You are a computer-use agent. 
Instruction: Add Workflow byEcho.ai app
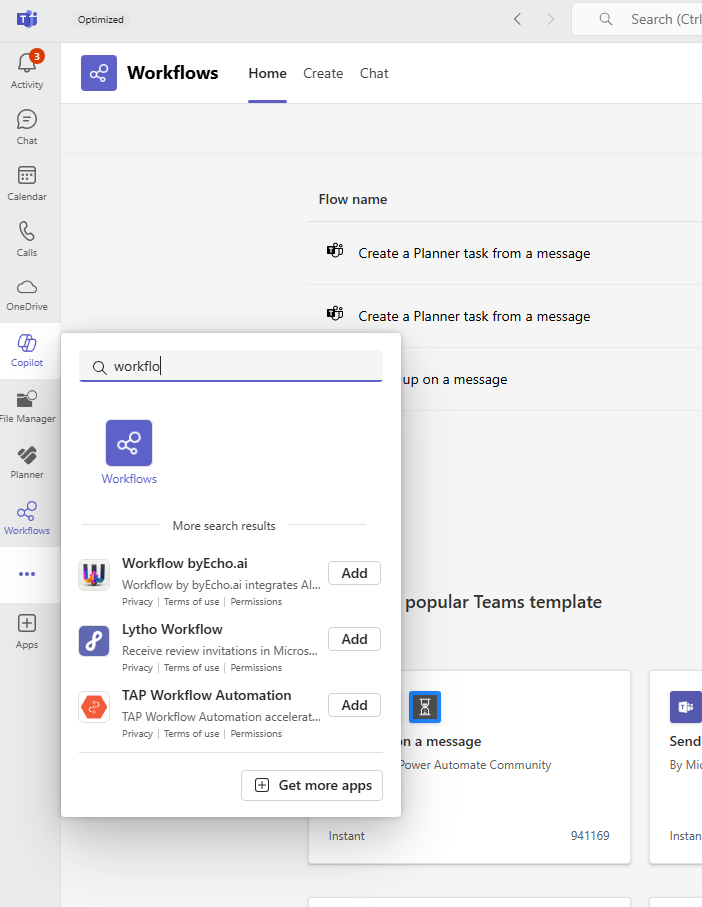pyautogui.click(x=354, y=573)
